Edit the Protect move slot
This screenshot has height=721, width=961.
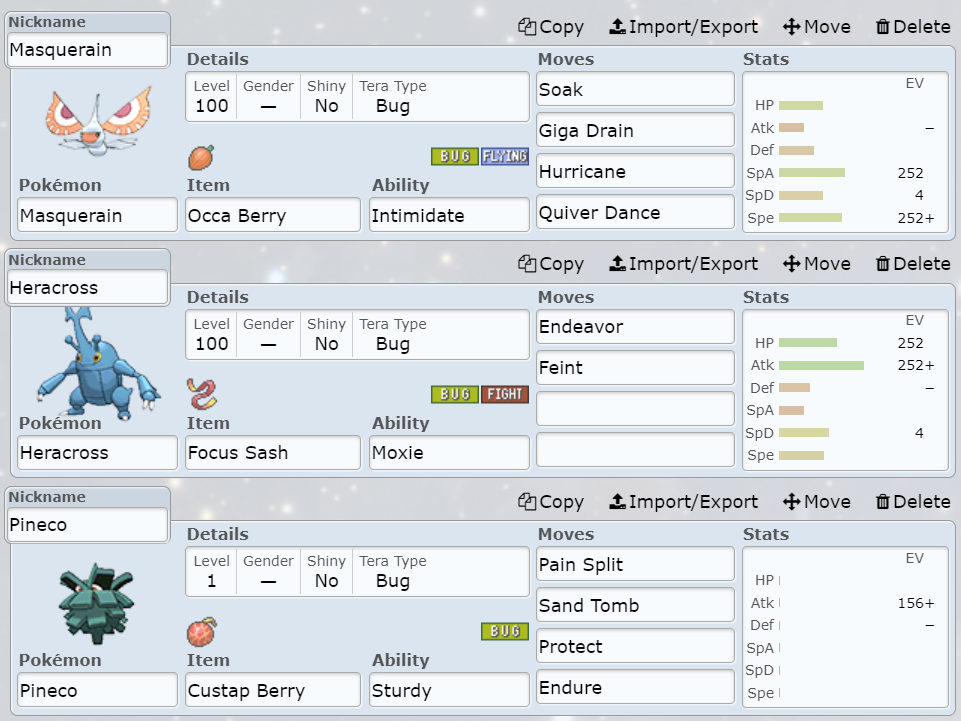pyautogui.click(x=636, y=646)
